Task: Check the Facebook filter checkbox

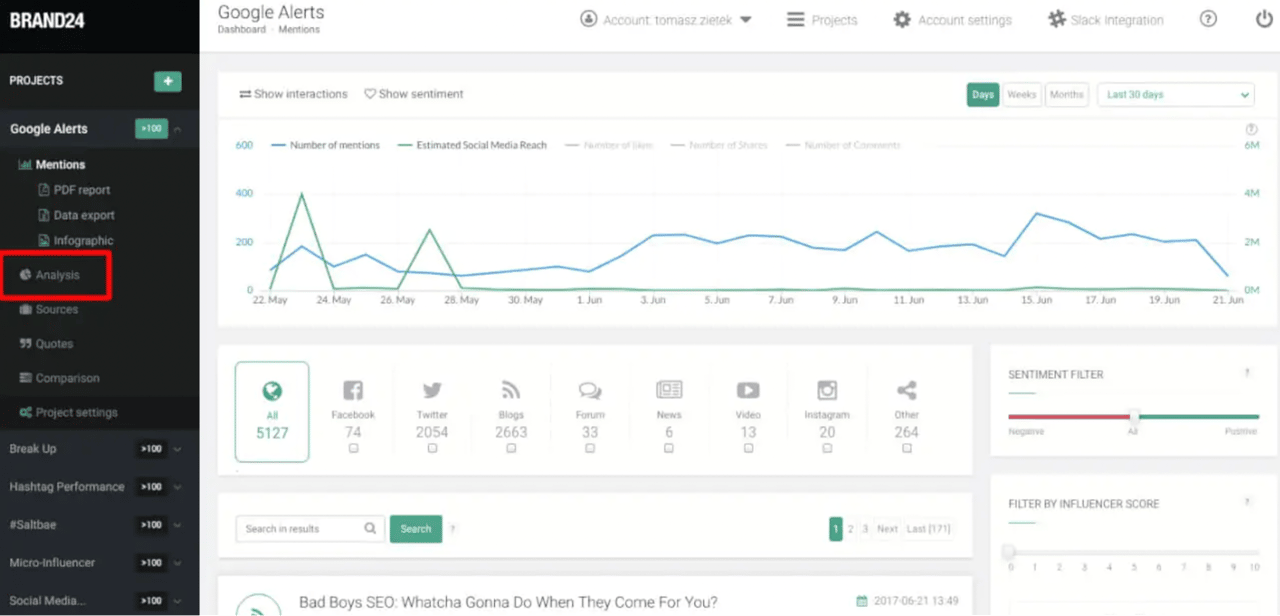Action: click(353, 449)
